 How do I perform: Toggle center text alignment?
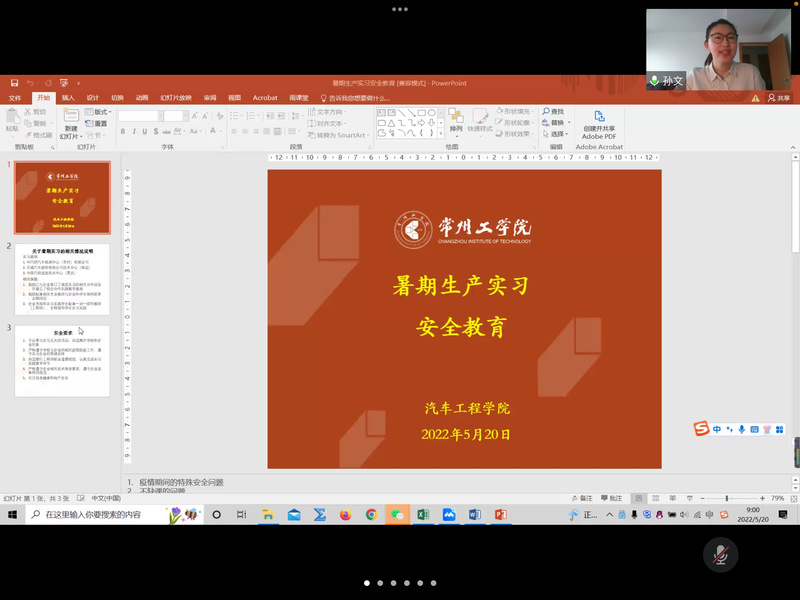pos(245,132)
